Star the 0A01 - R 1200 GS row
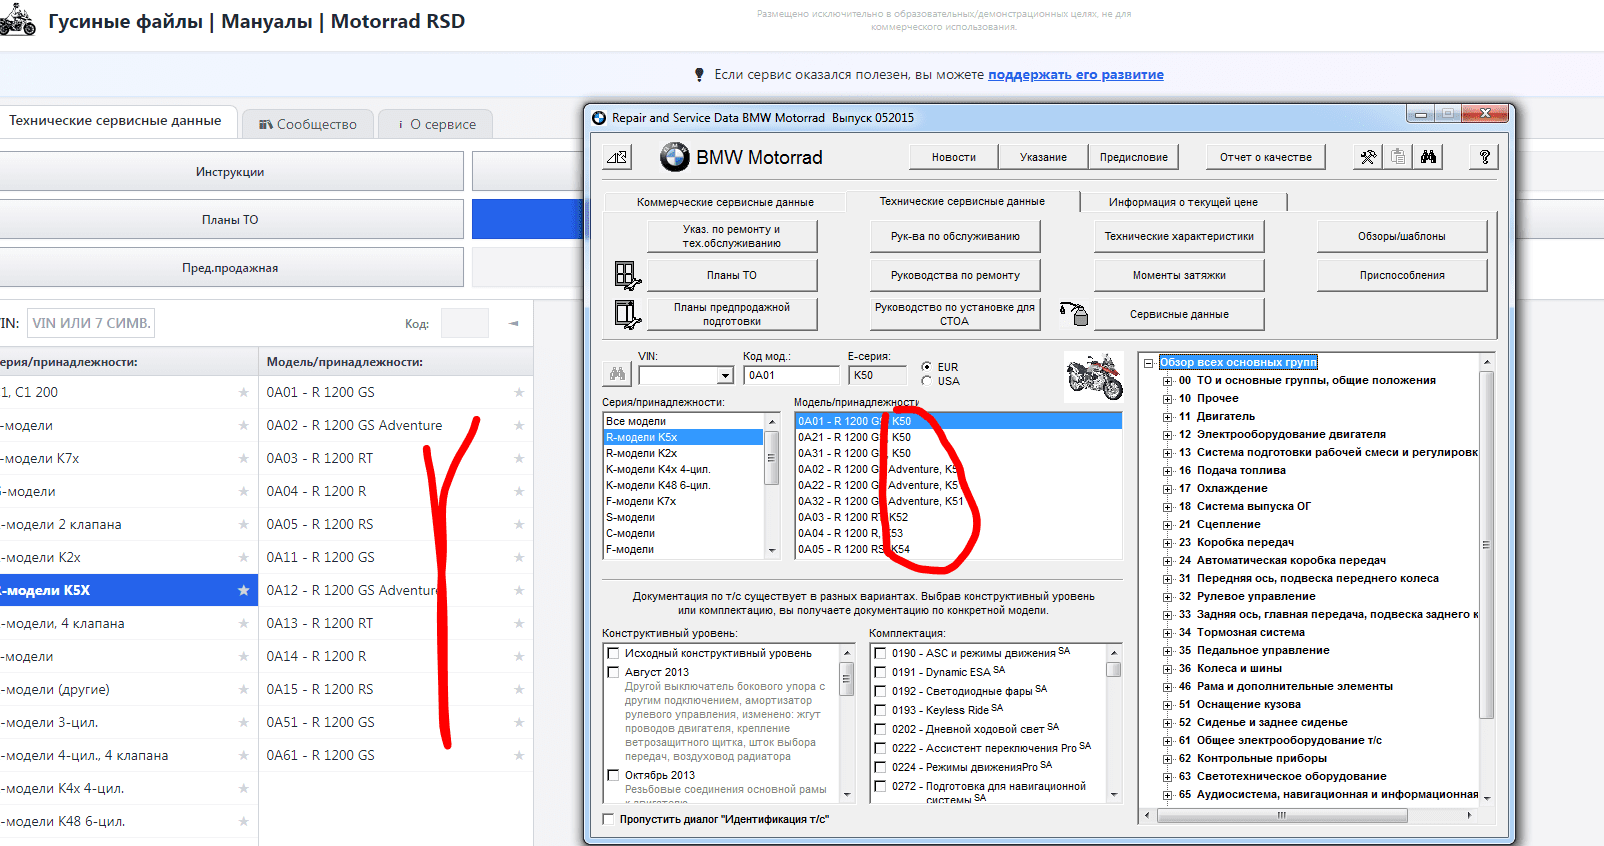Screen dimensions: 1604x846 (519, 392)
